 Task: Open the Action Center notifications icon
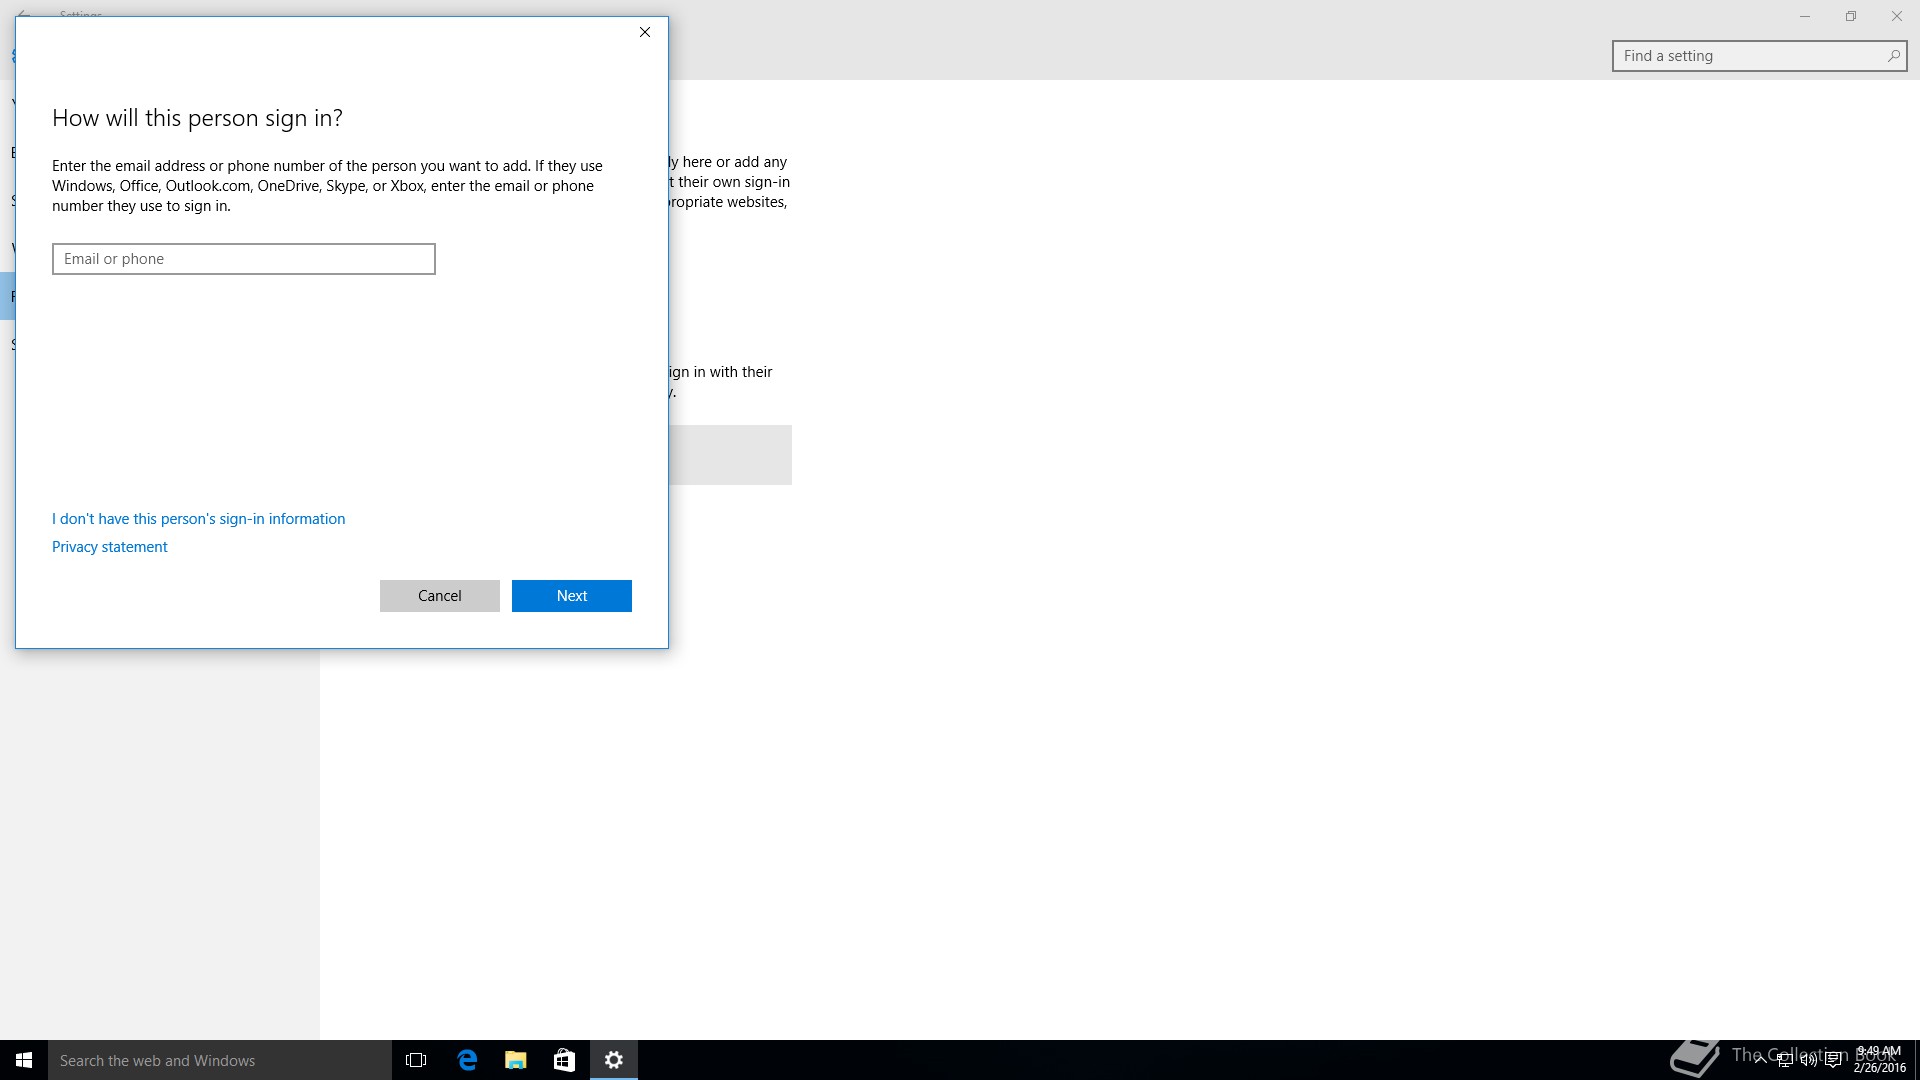point(1833,1061)
